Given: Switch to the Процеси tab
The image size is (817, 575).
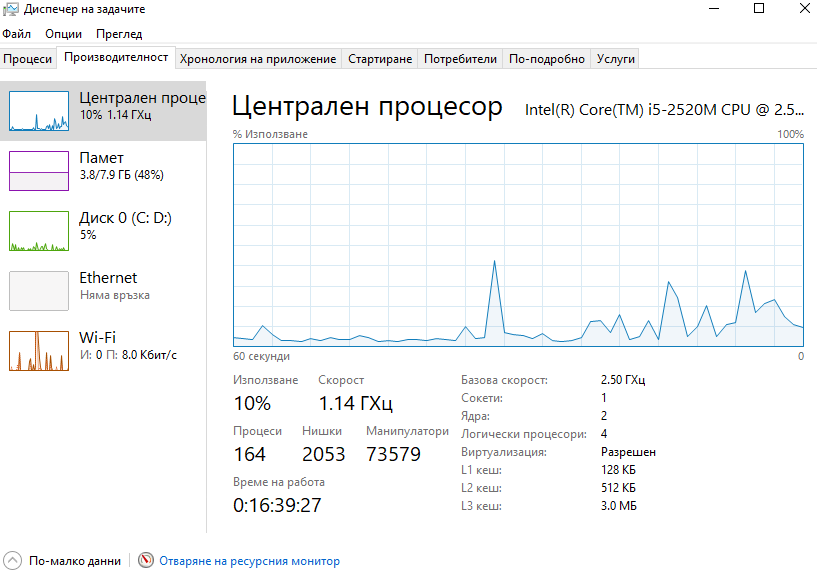Looking at the screenshot, I should (28, 59).
